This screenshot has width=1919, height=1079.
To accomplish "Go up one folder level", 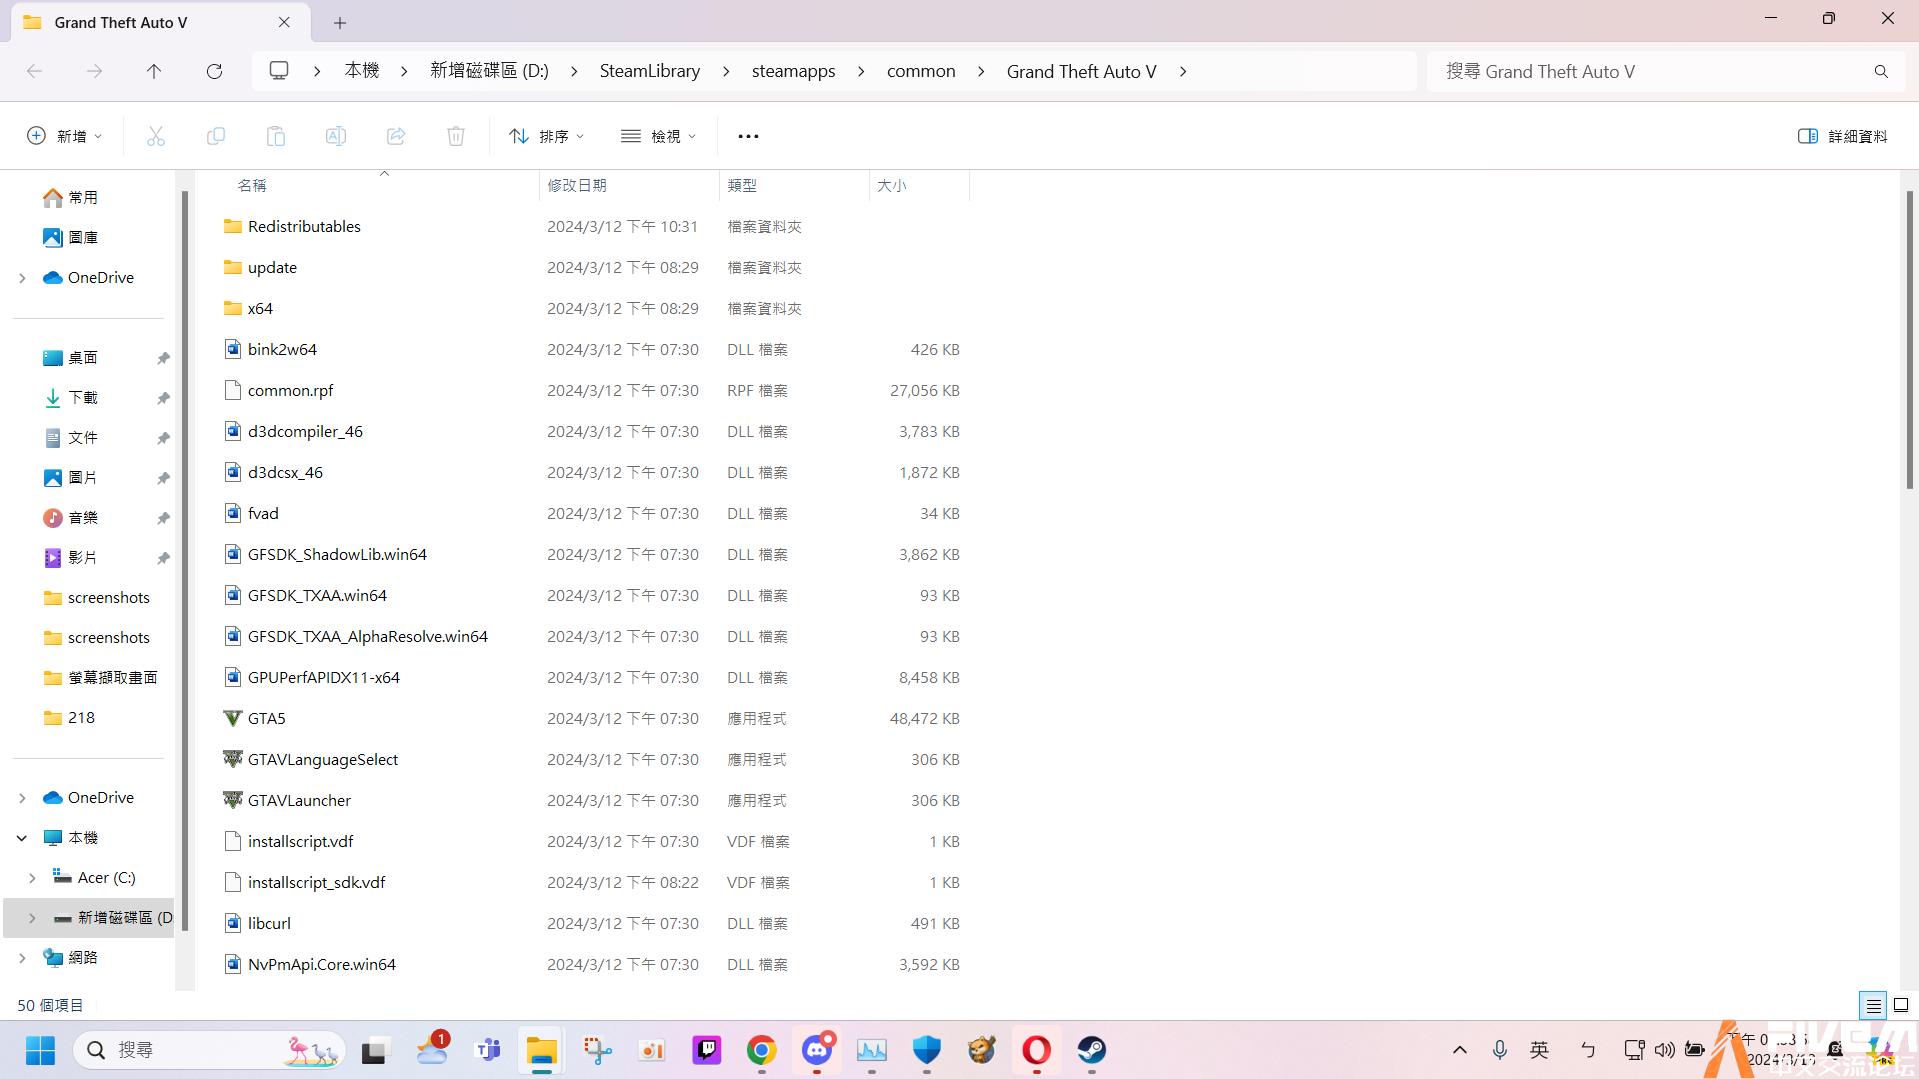I will 154,71.
